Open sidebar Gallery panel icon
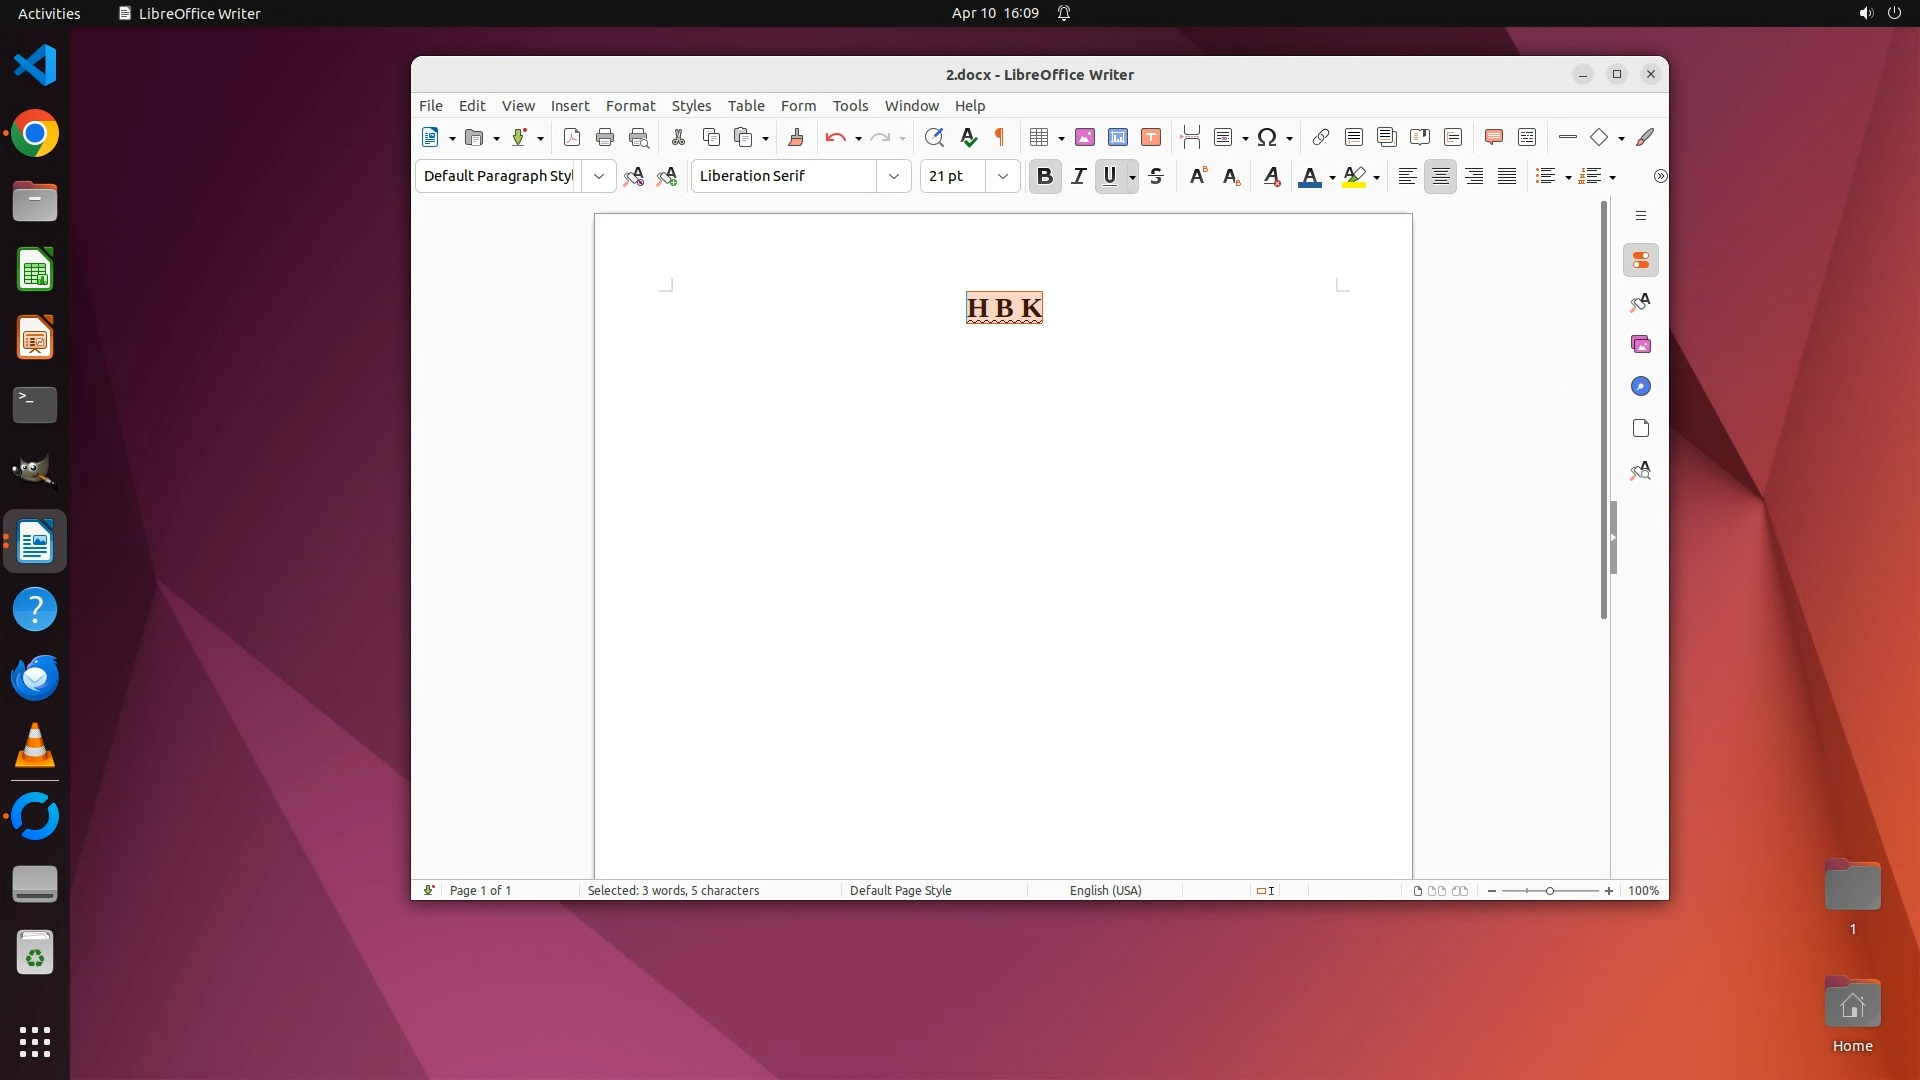This screenshot has height=1080, width=1920. 1641,345
